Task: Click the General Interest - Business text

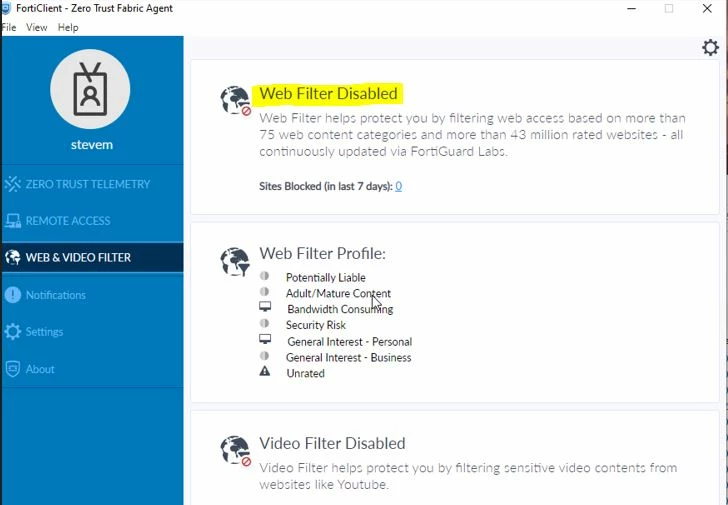Action: (x=348, y=357)
